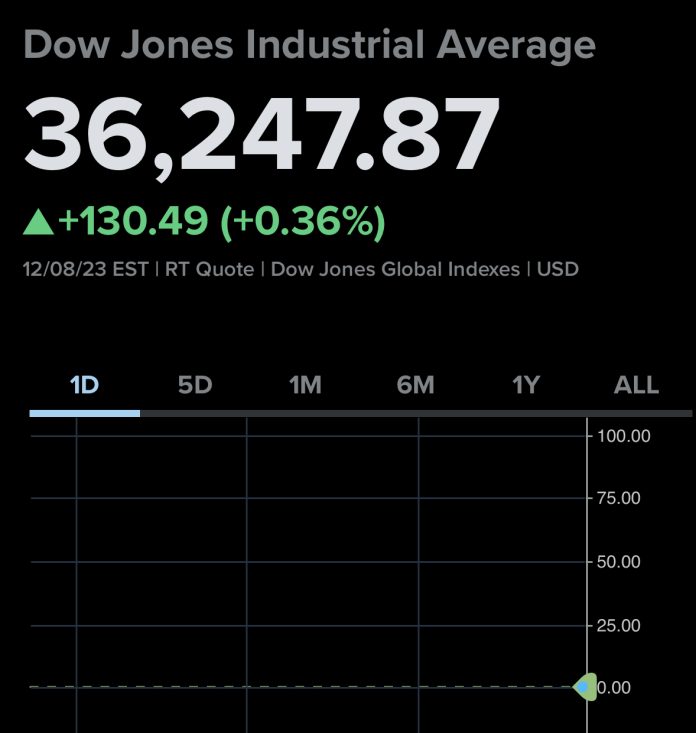Open the 6M chart range tab
The image size is (696, 733).
[415, 385]
